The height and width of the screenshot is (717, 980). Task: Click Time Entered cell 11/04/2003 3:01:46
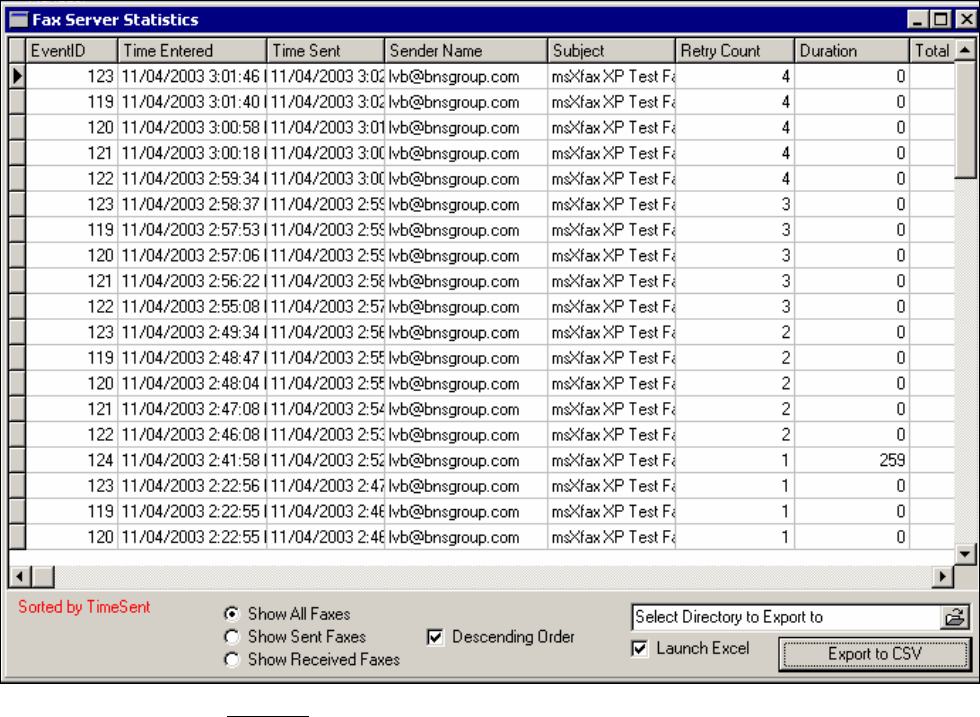click(x=192, y=76)
